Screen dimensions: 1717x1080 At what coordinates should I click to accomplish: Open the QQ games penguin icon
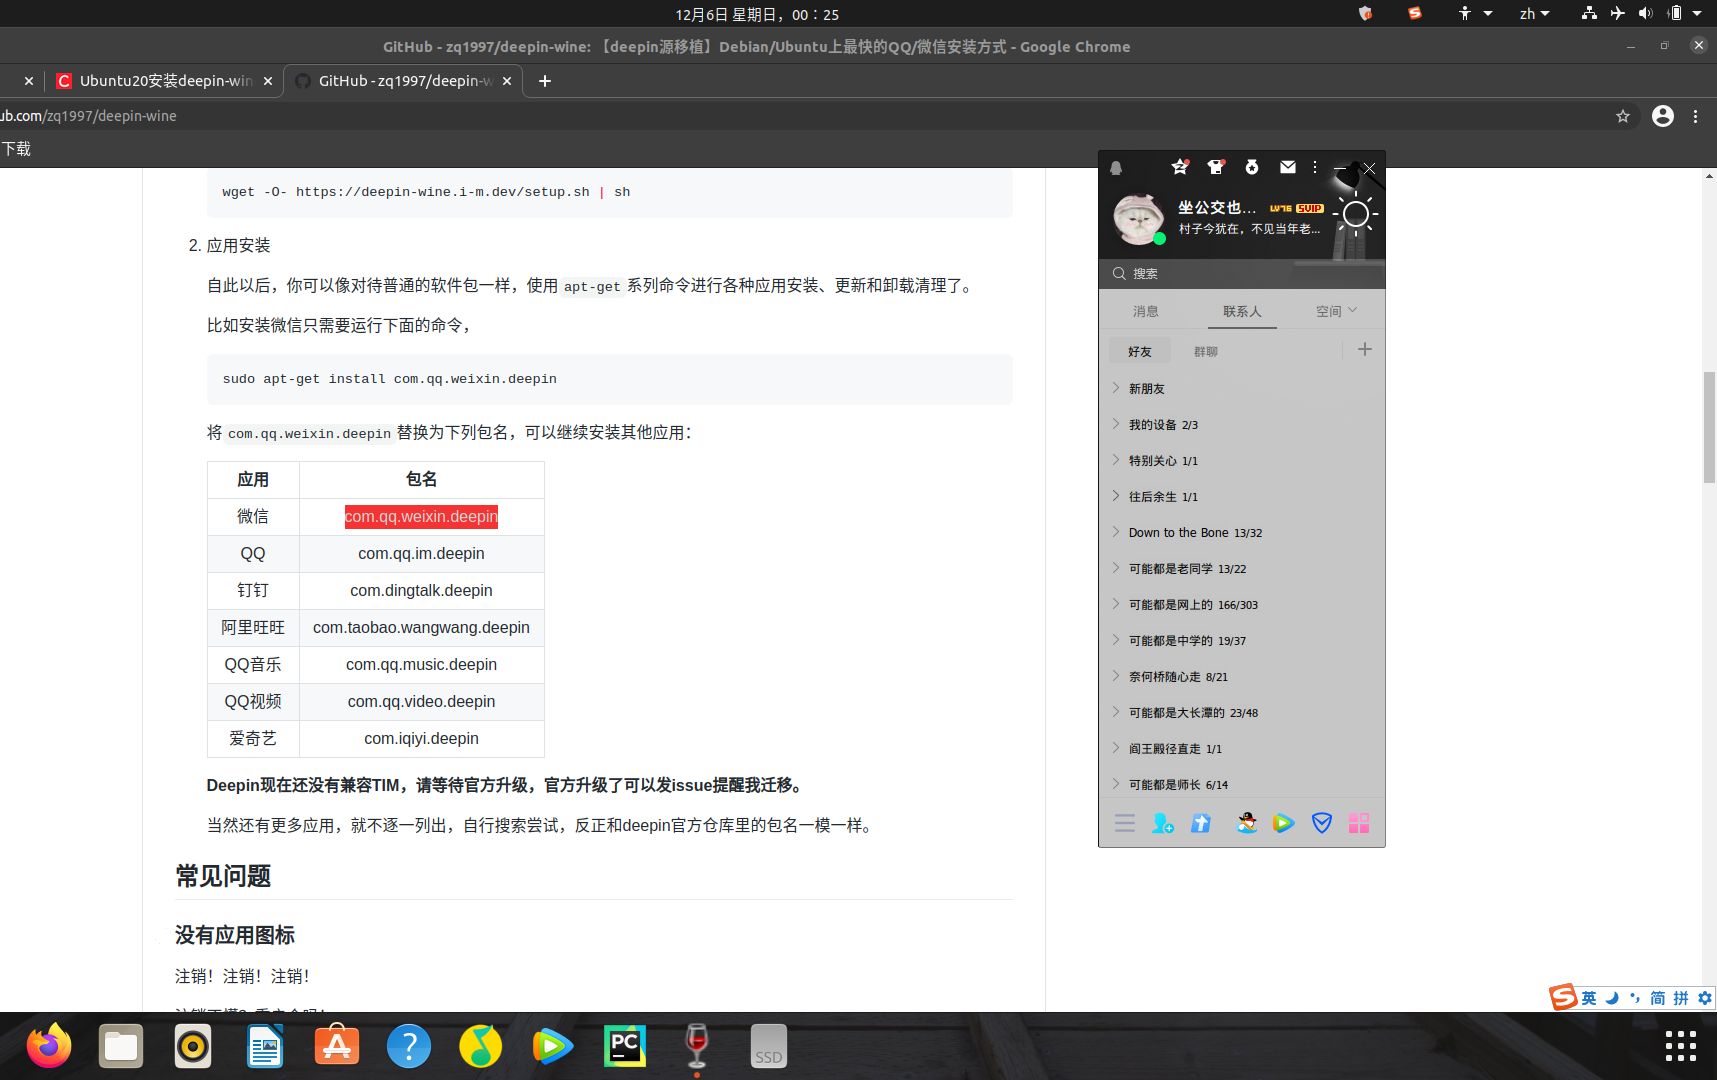point(1246,823)
